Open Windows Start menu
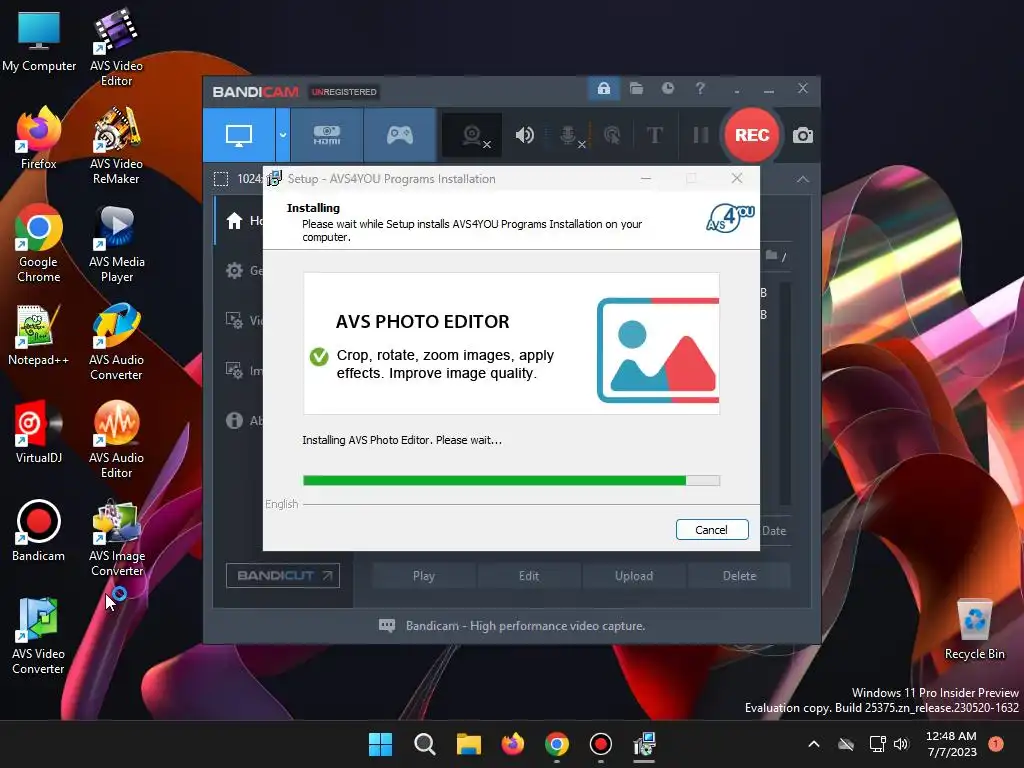The image size is (1024, 768). (x=380, y=744)
